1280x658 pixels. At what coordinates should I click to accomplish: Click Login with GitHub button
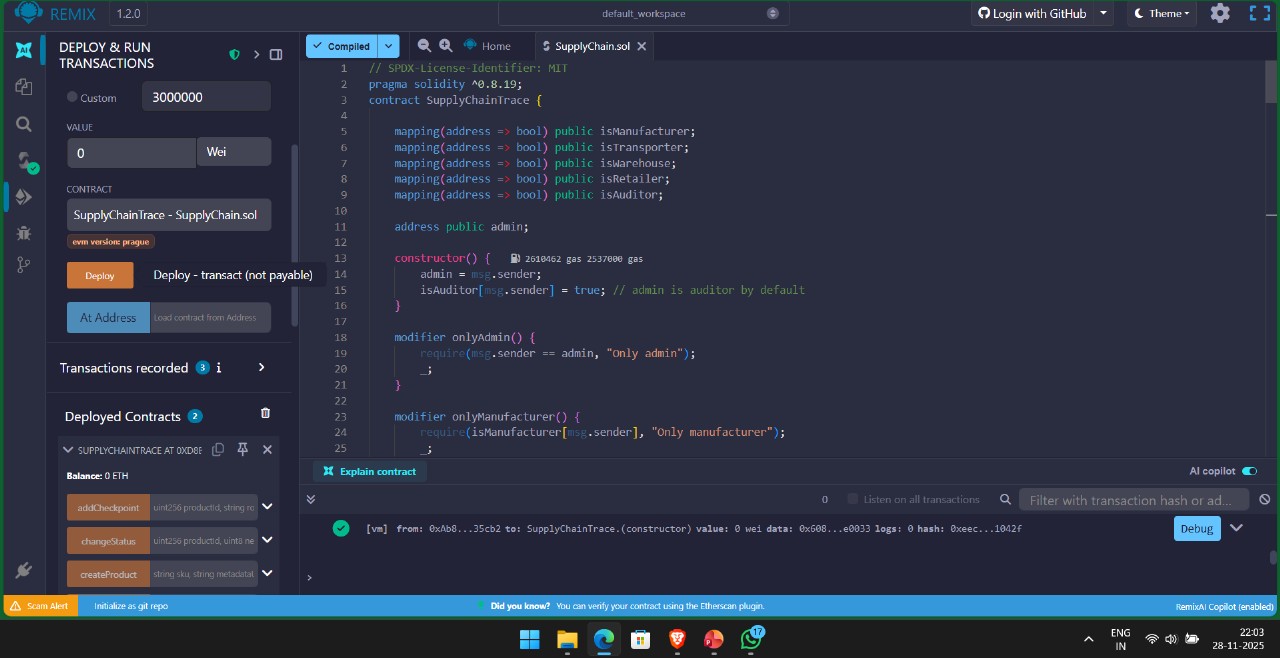[x=1033, y=13]
